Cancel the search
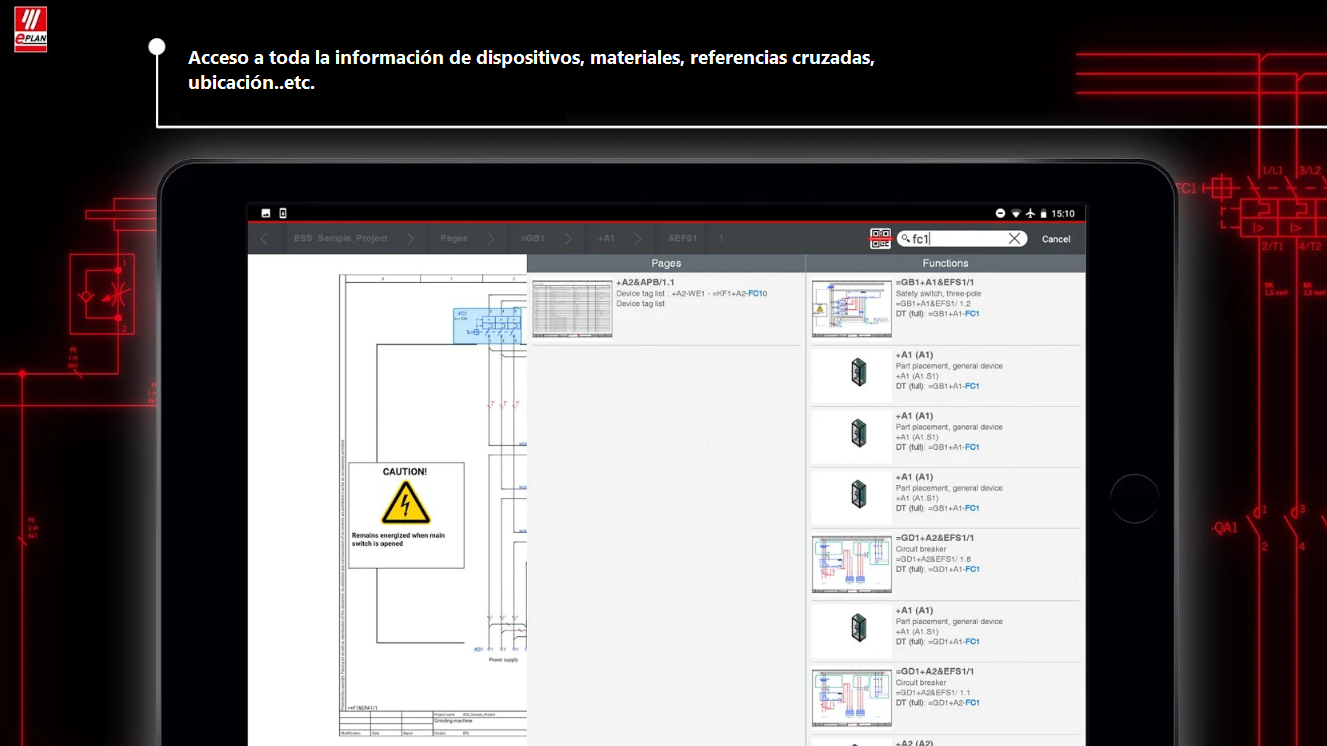Image resolution: width=1327 pixels, height=746 pixels. coord(1056,239)
